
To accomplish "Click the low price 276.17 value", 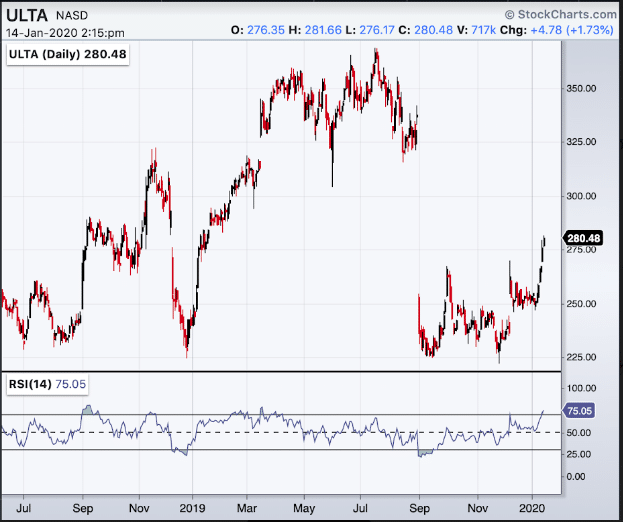I will (x=377, y=30).
